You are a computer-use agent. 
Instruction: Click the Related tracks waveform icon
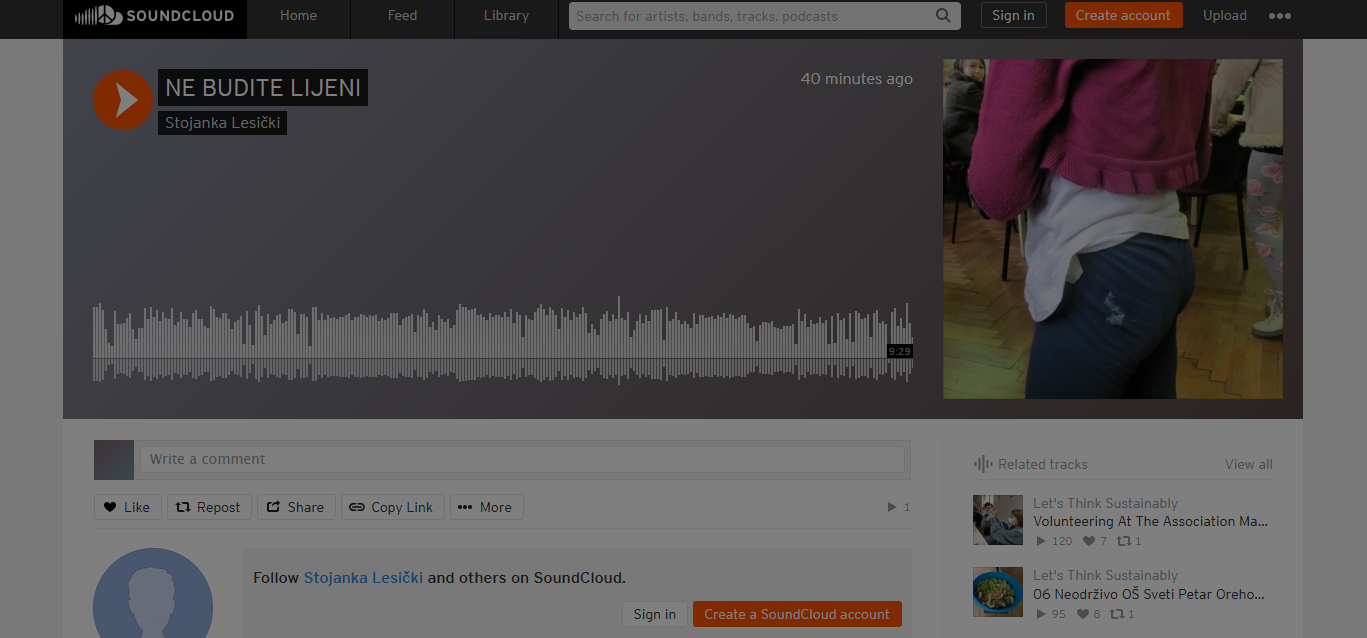983,464
